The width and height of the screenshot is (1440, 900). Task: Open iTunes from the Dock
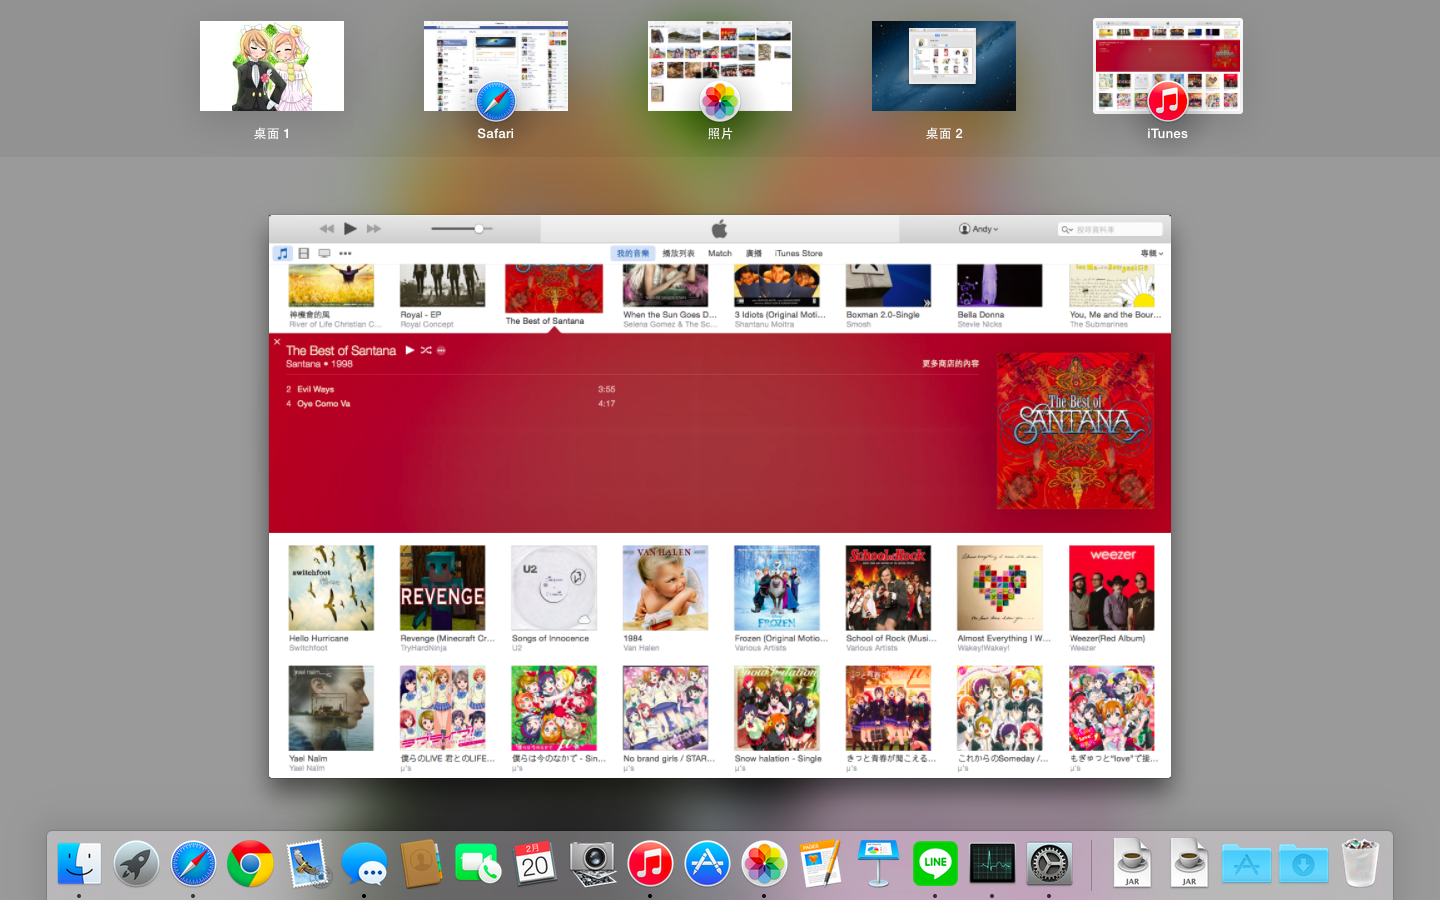tap(650, 864)
